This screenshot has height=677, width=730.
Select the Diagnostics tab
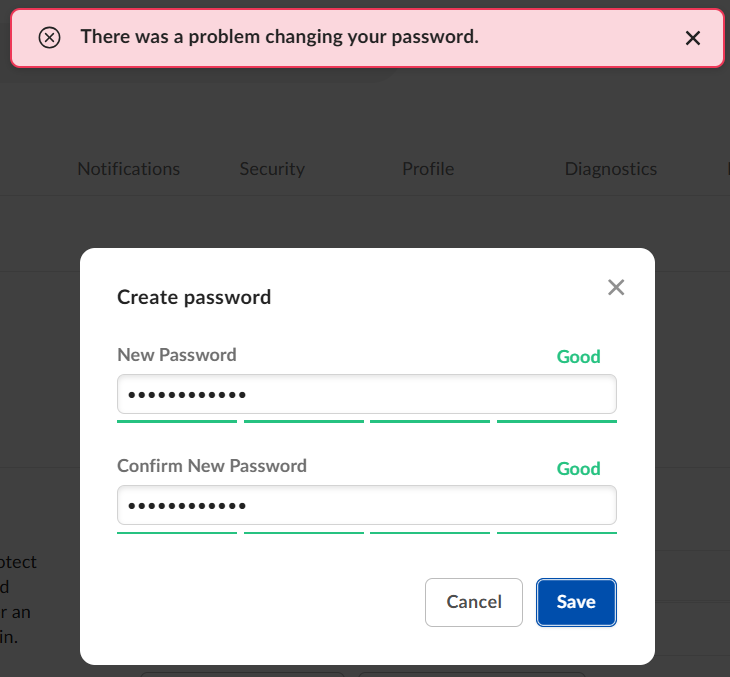tap(611, 169)
